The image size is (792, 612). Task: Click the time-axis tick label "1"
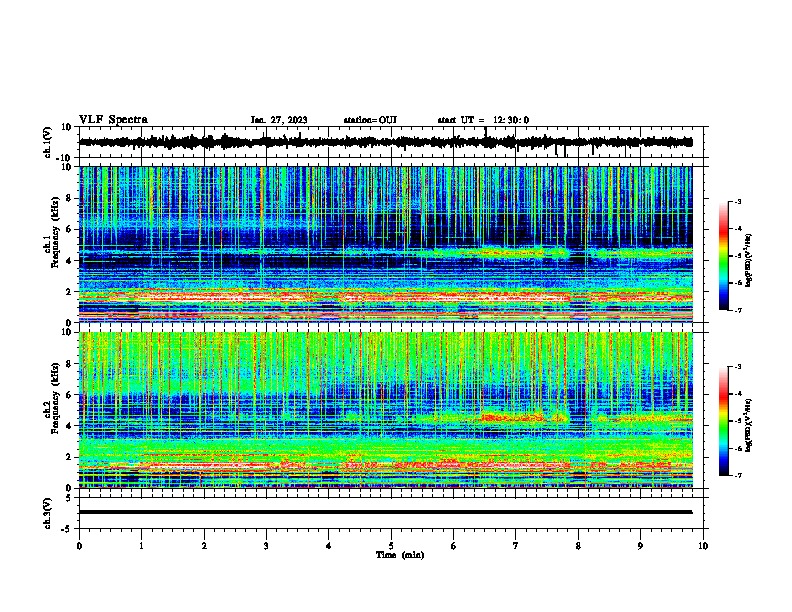pyautogui.click(x=141, y=546)
